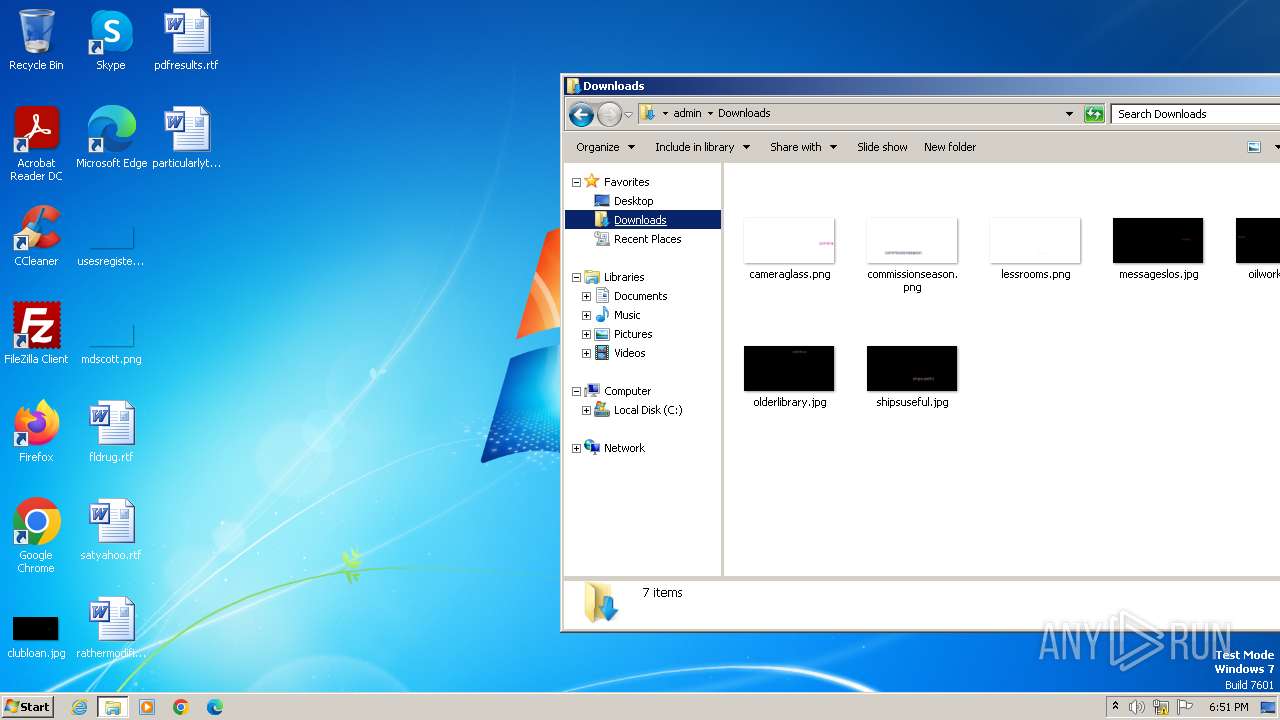Open Acrobat Reader DC shortcut
The width and height of the screenshot is (1280, 720).
coord(36,143)
